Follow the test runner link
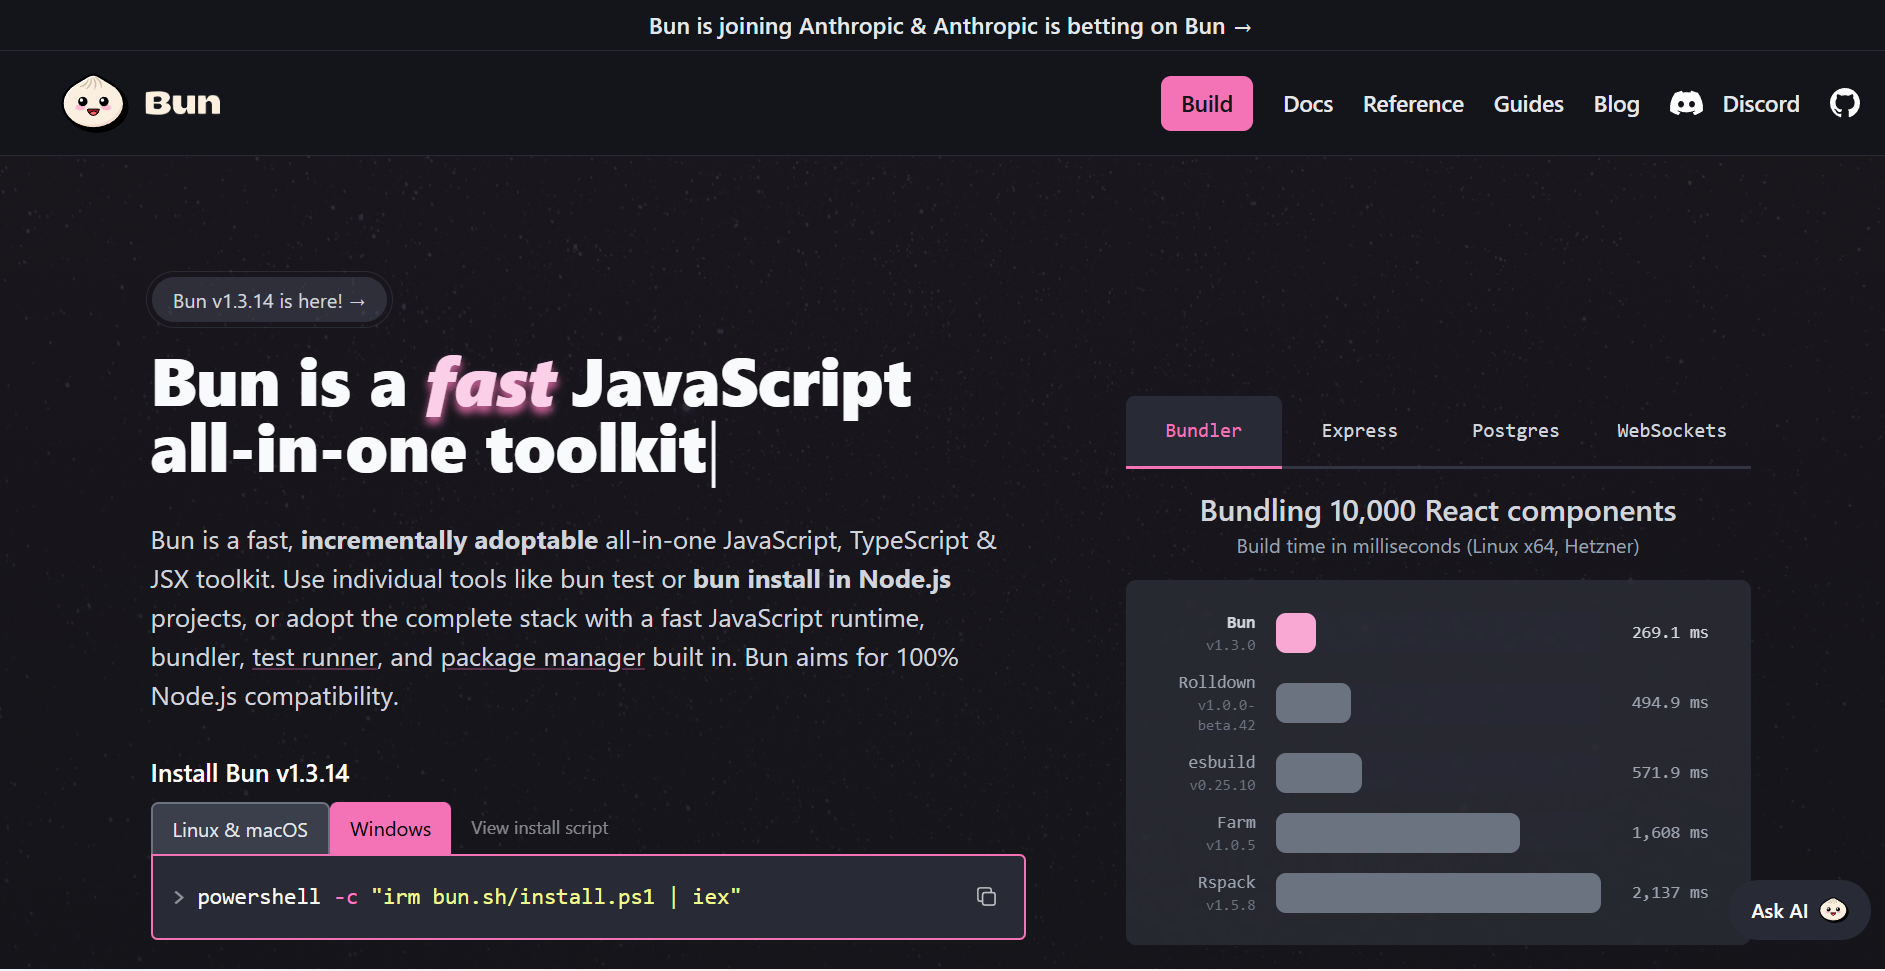Viewport: 1885px width, 971px height. [315, 657]
